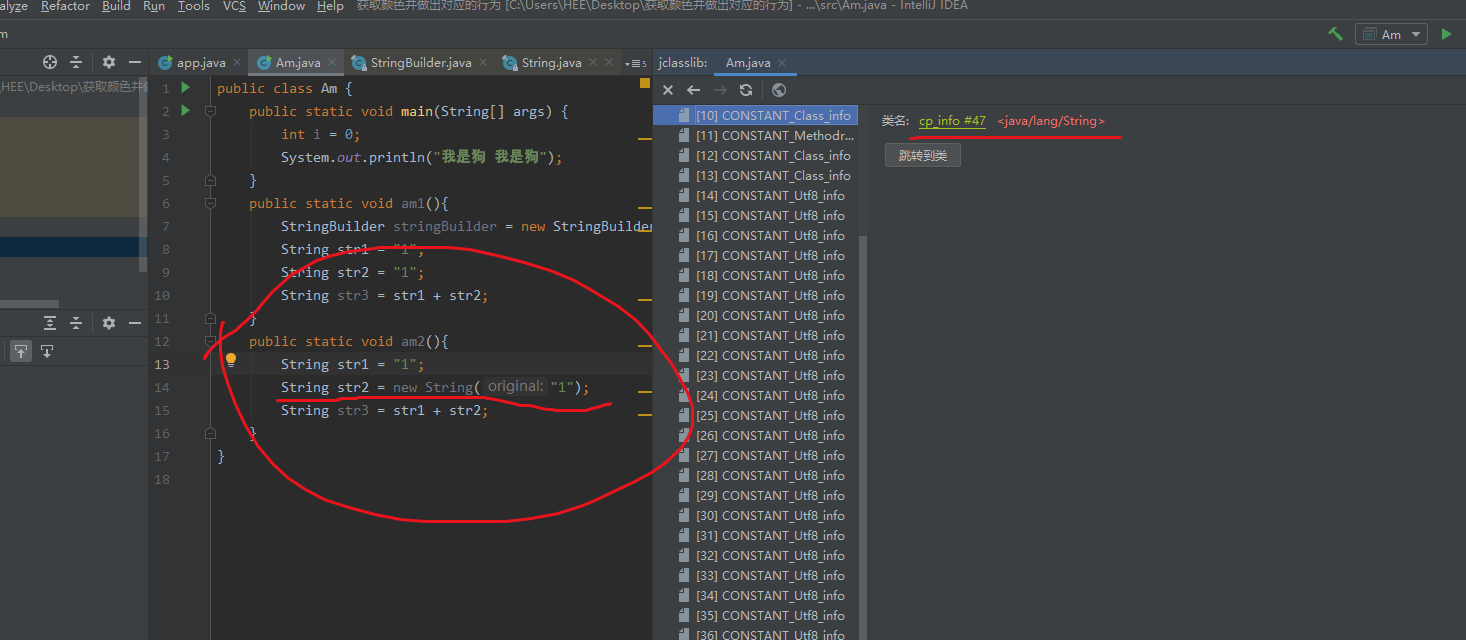This screenshot has height=640, width=1466.
Task: Open the Am run configuration dropdown
Action: coord(1391,34)
